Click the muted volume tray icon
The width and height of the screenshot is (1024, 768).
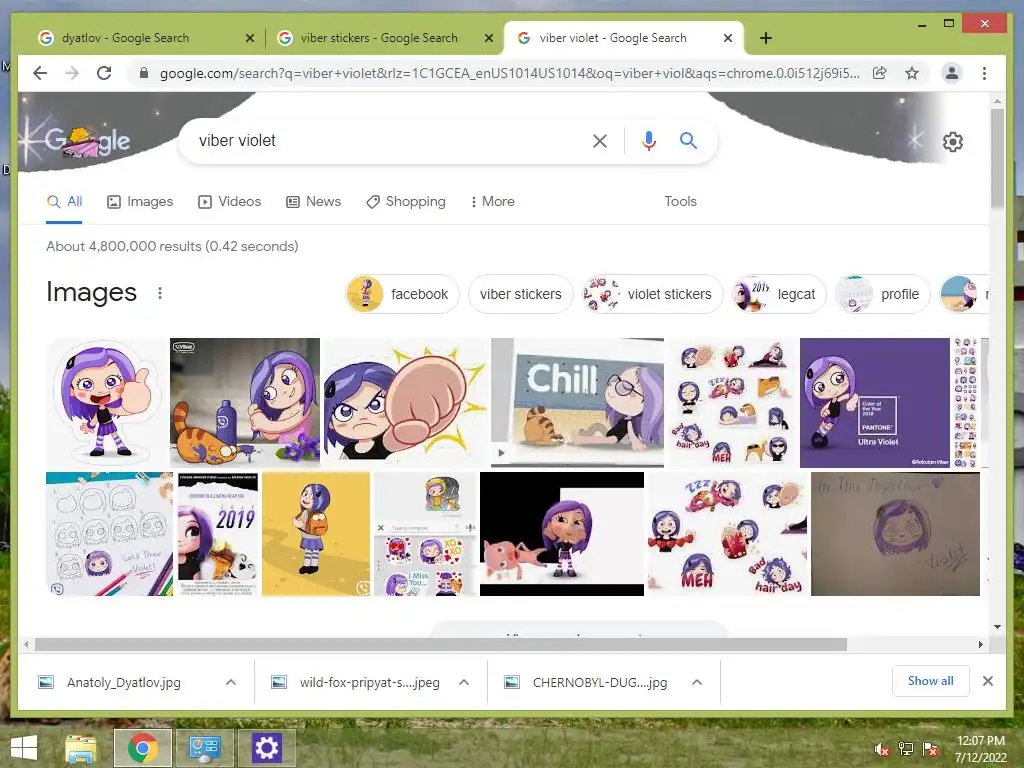882,749
